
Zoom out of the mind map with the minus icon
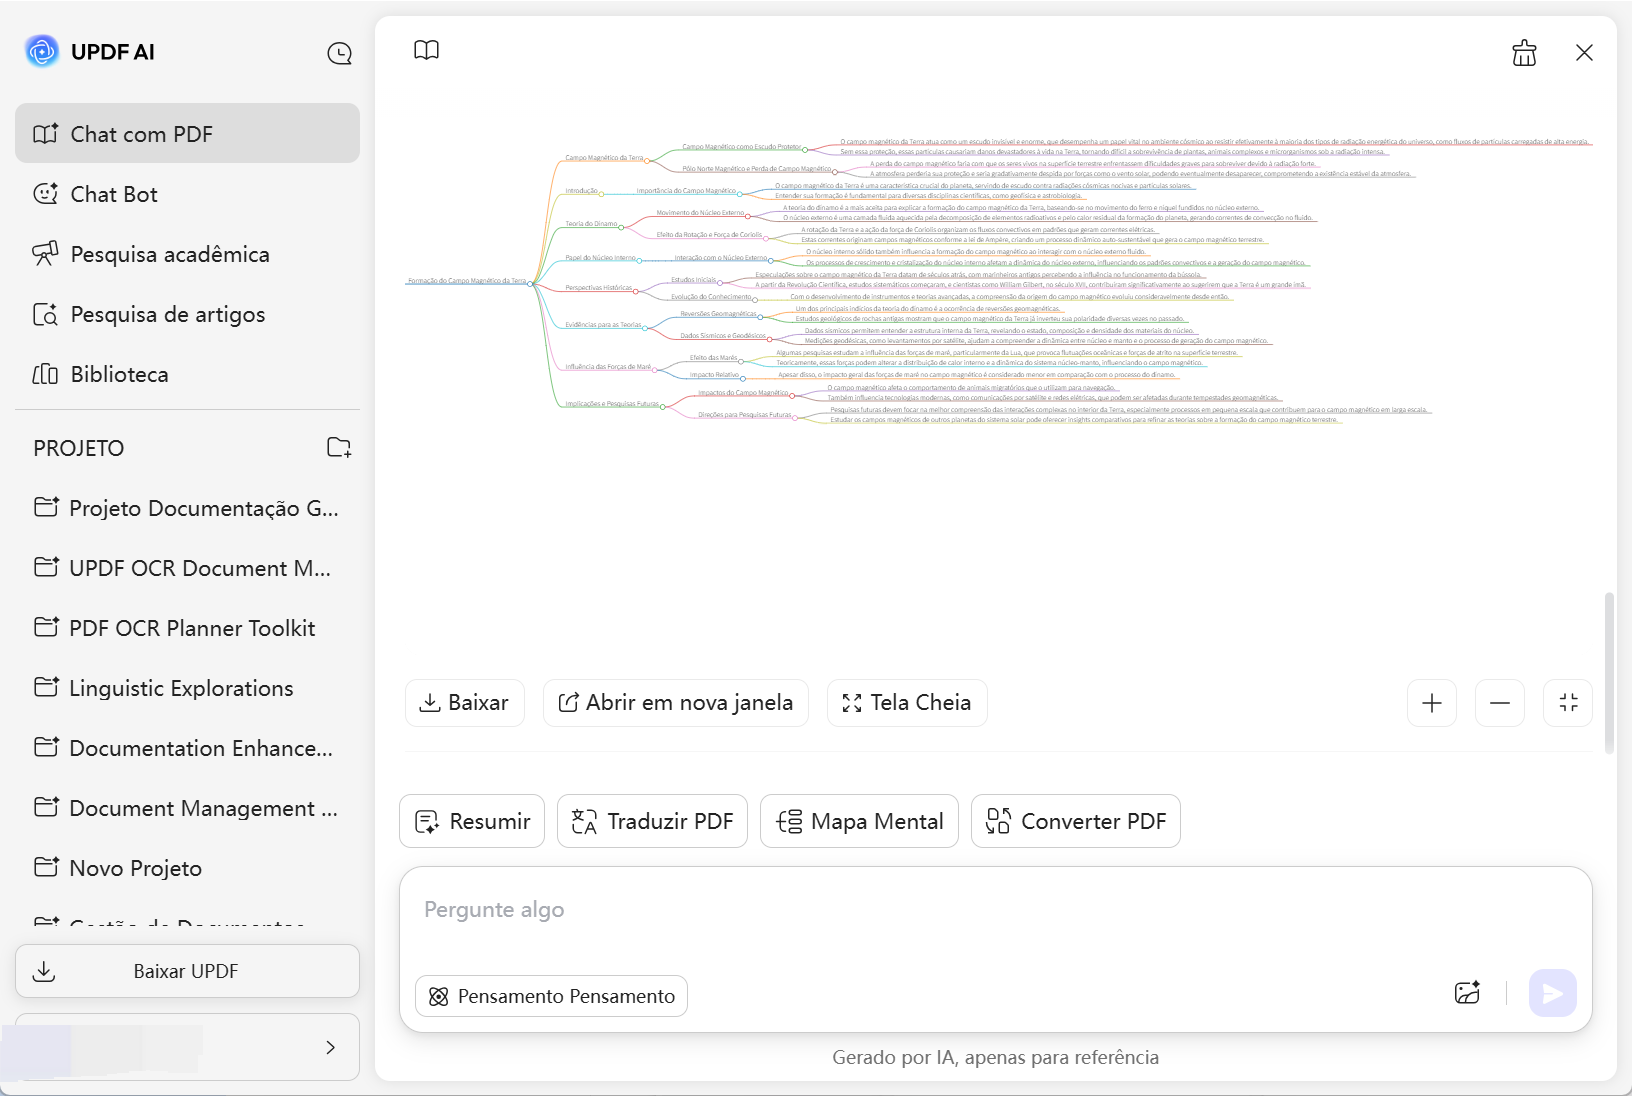1500,703
